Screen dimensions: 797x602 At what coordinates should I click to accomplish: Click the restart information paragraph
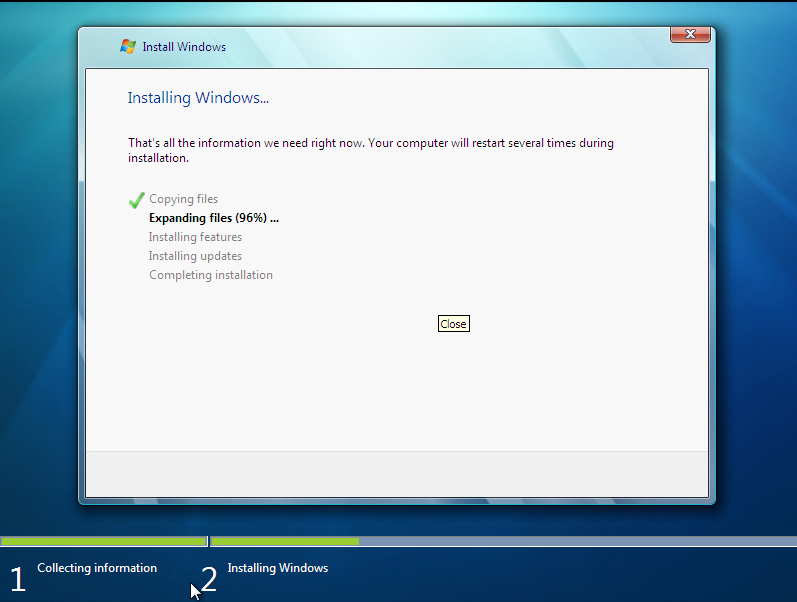click(x=371, y=150)
